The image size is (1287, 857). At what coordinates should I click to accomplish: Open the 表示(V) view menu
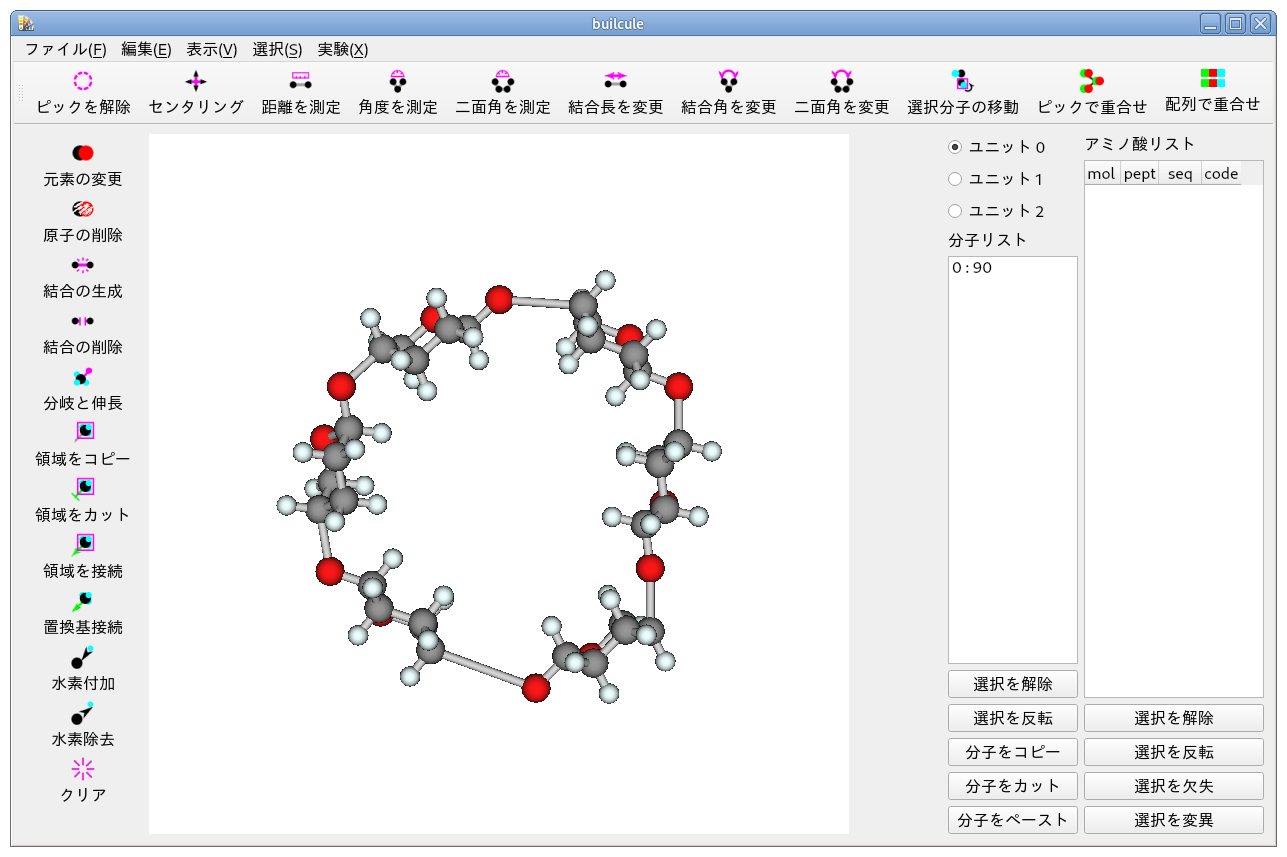click(x=212, y=49)
